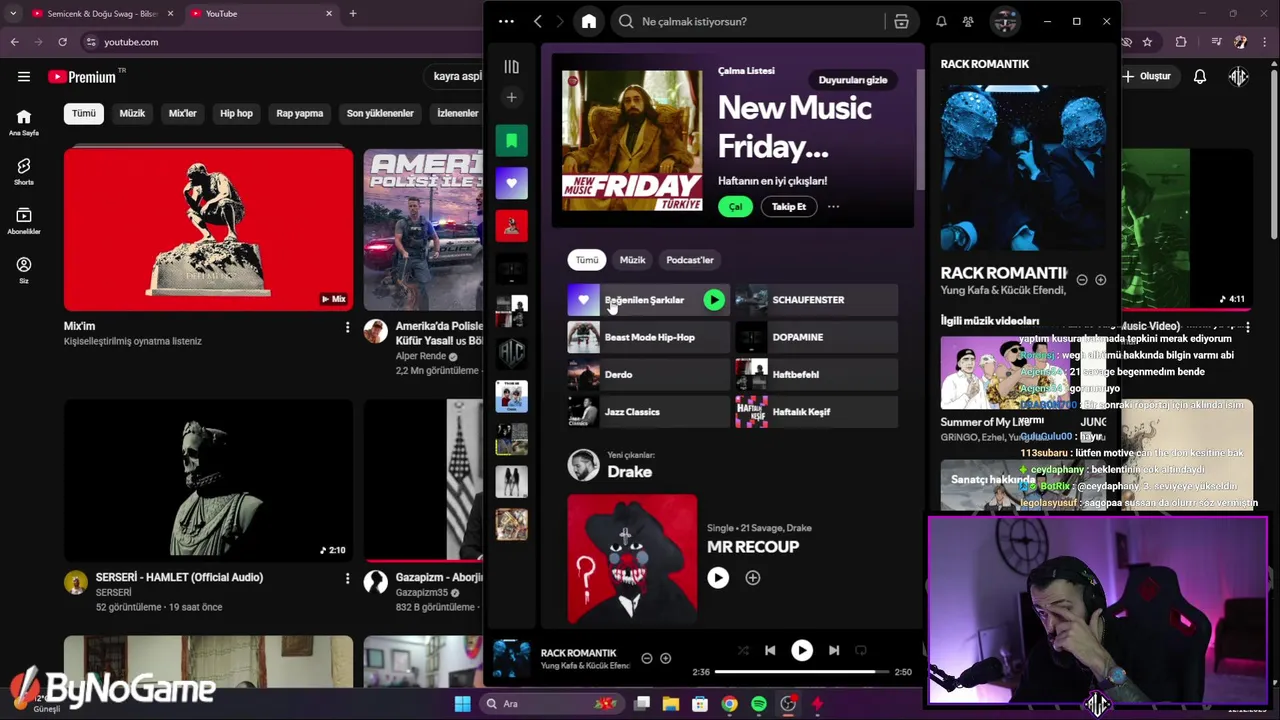The width and height of the screenshot is (1280, 720).
Task: Open the Jazz Classics playlist
Action: (x=649, y=411)
